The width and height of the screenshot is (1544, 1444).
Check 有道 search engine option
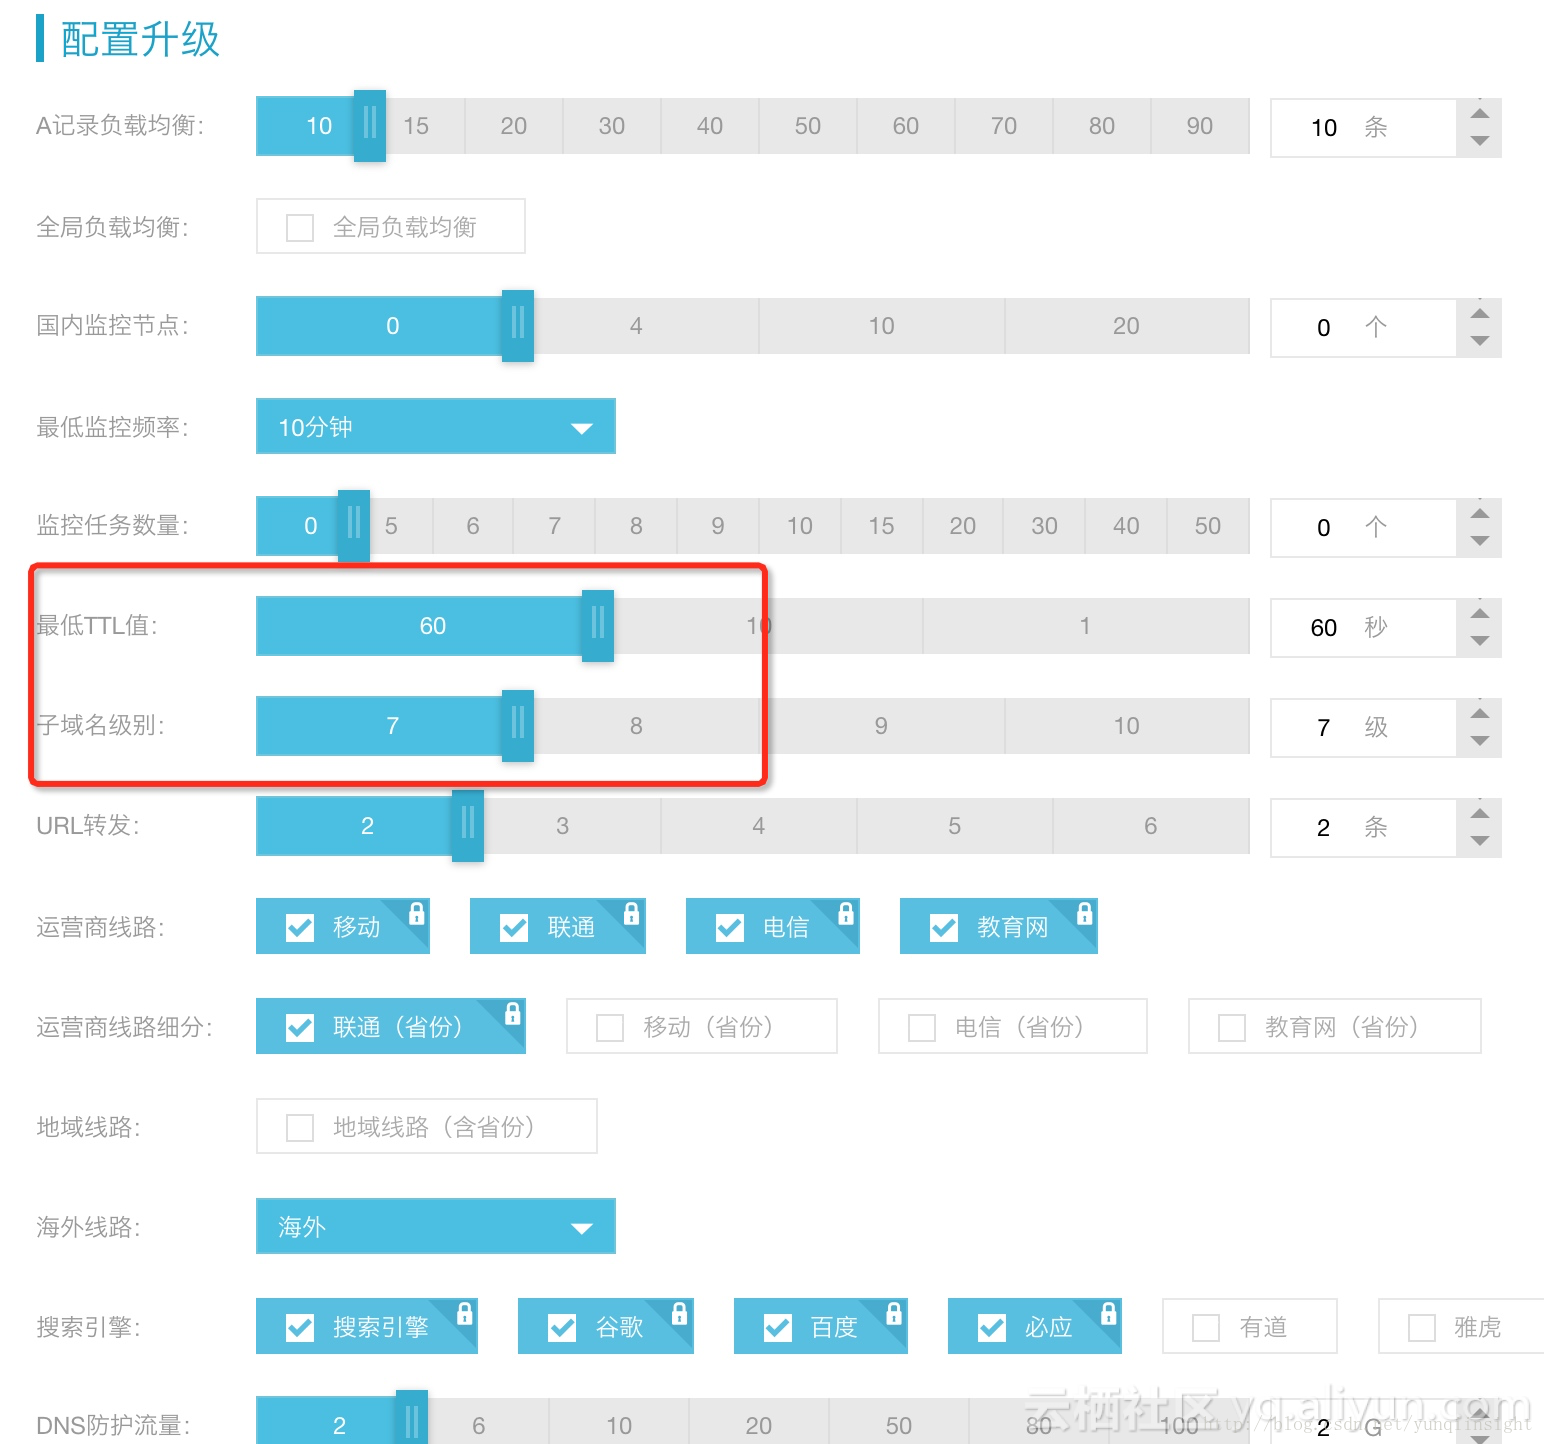point(1206,1327)
